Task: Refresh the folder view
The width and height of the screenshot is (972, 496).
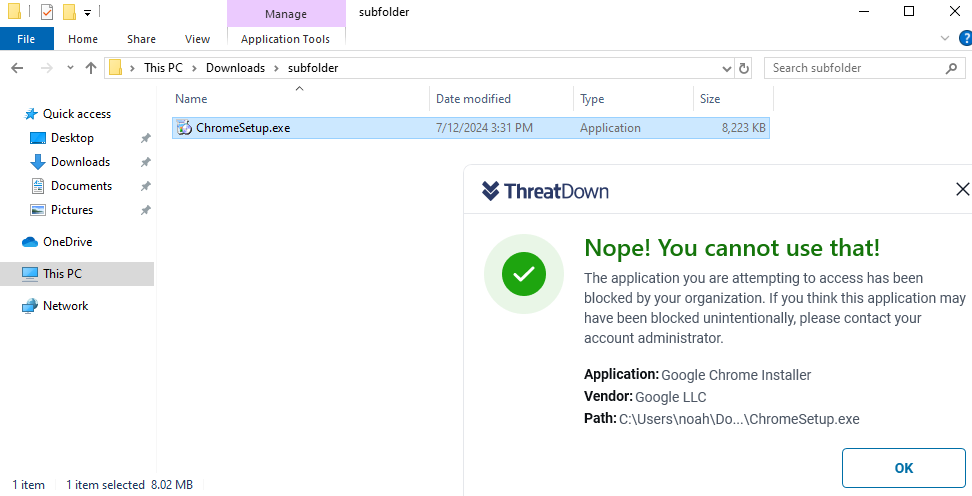Action: (744, 68)
